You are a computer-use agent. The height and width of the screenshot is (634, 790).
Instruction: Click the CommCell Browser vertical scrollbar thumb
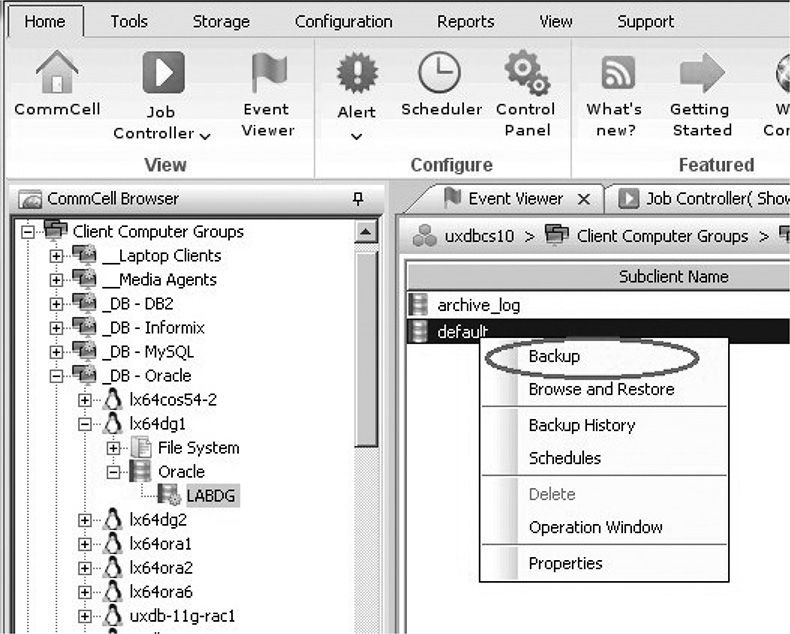pos(366,349)
